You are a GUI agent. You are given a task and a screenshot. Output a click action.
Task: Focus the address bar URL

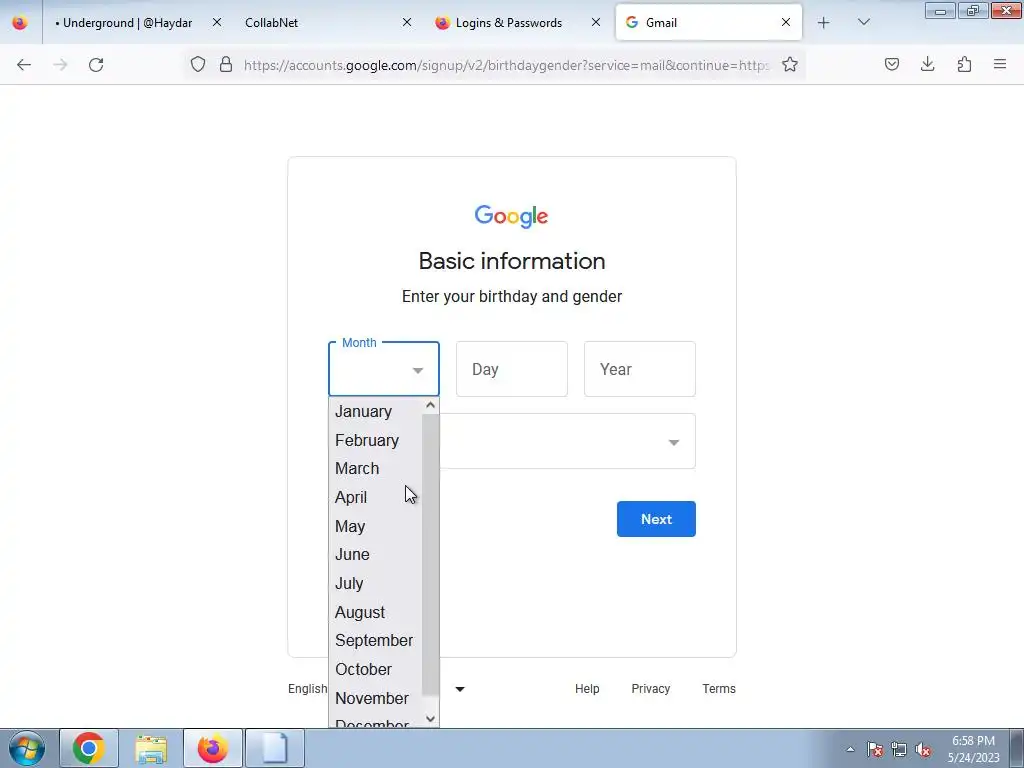coord(506,65)
